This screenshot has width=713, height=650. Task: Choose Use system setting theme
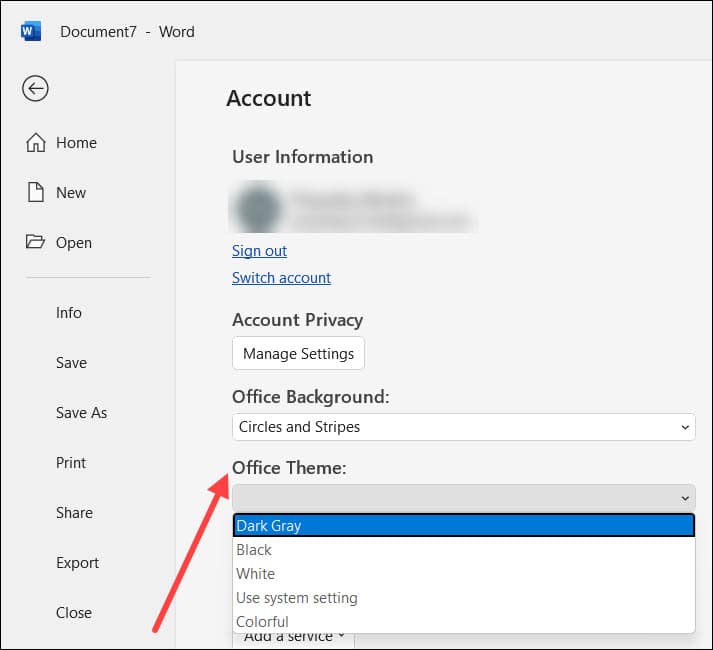pyautogui.click(x=463, y=598)
